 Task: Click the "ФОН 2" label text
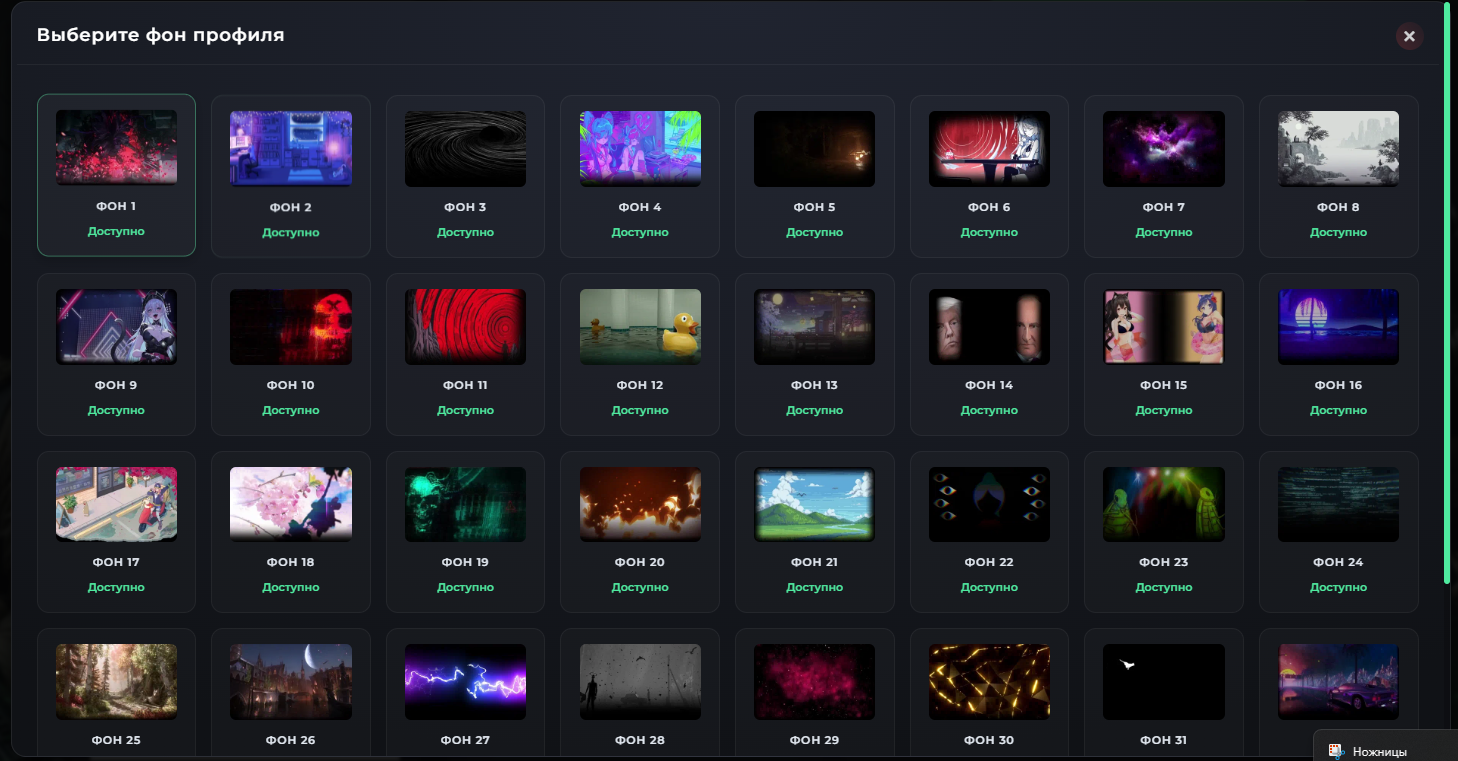[x=291, y=207]
